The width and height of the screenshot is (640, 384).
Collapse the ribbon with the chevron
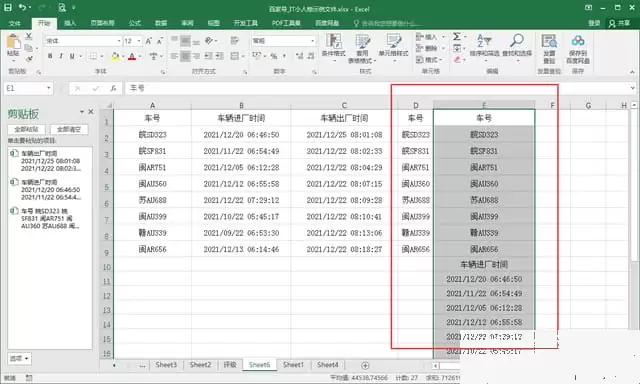click(632, 72)
